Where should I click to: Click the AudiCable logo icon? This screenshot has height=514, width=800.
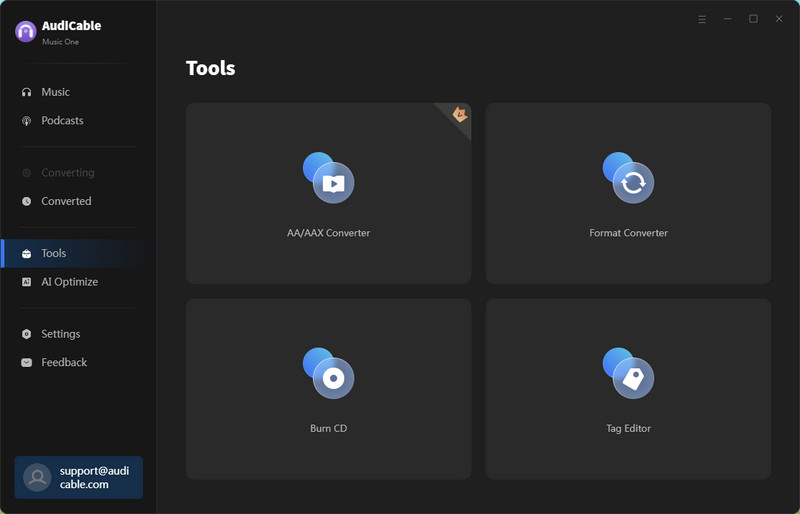26,32
